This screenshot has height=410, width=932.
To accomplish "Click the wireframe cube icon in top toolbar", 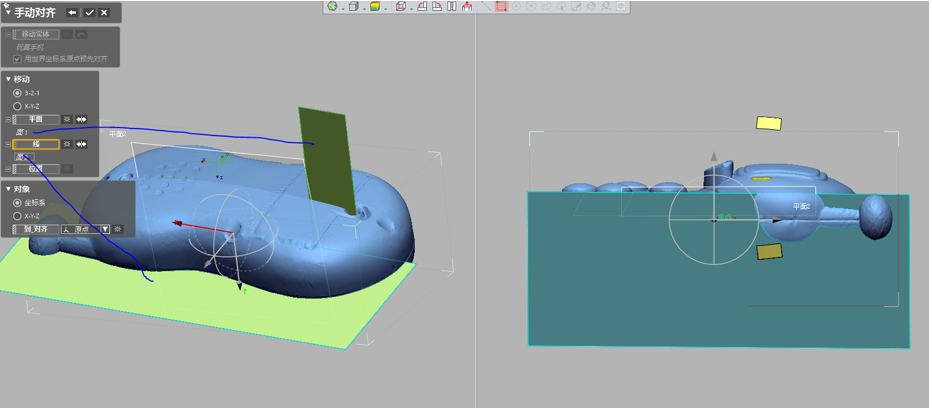I will (354, 6).
